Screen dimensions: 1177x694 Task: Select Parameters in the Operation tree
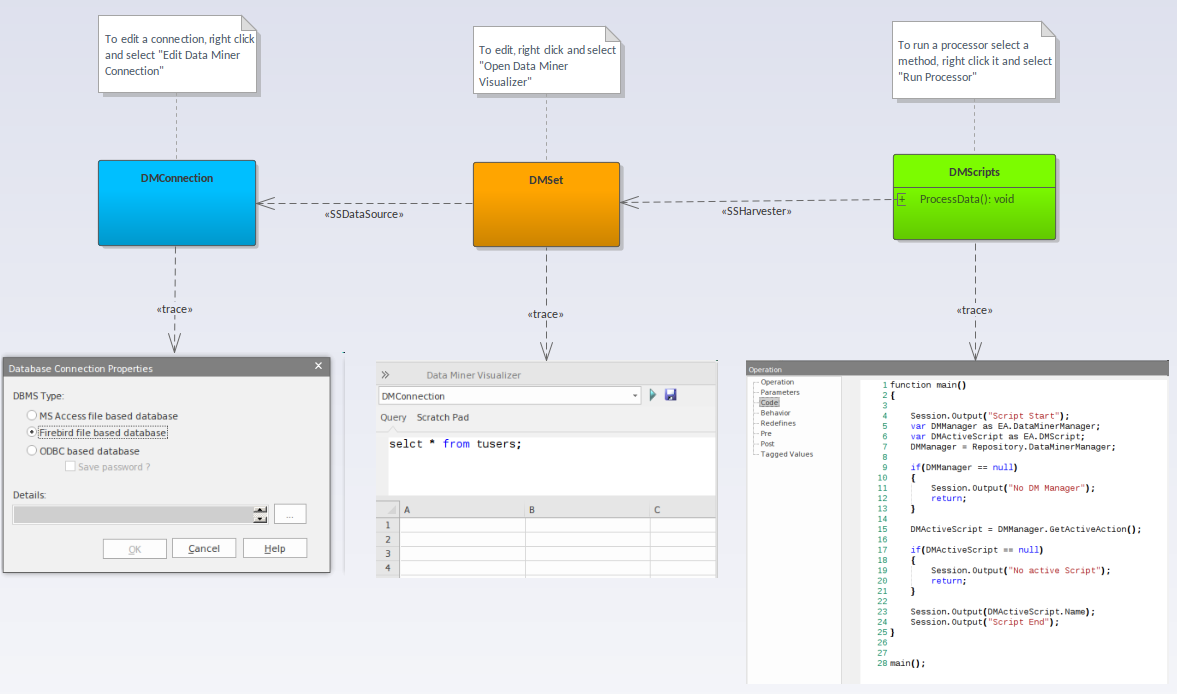coord(779,392)
